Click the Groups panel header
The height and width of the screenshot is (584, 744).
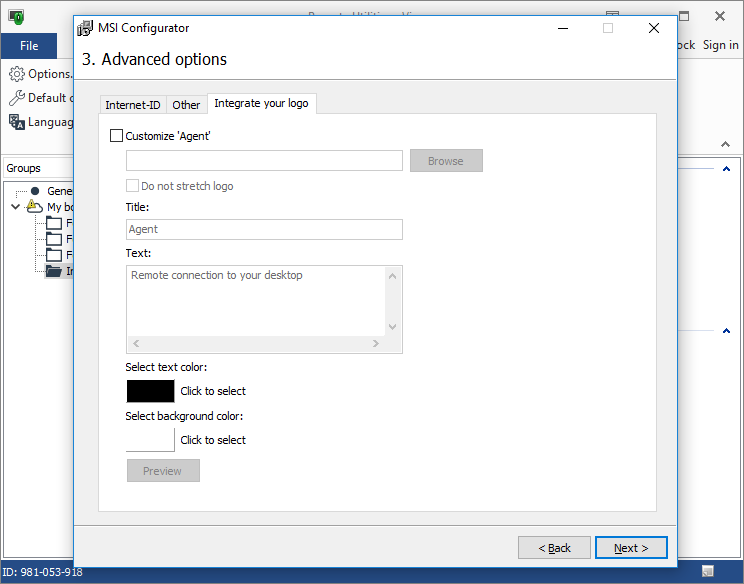(38, 168)
